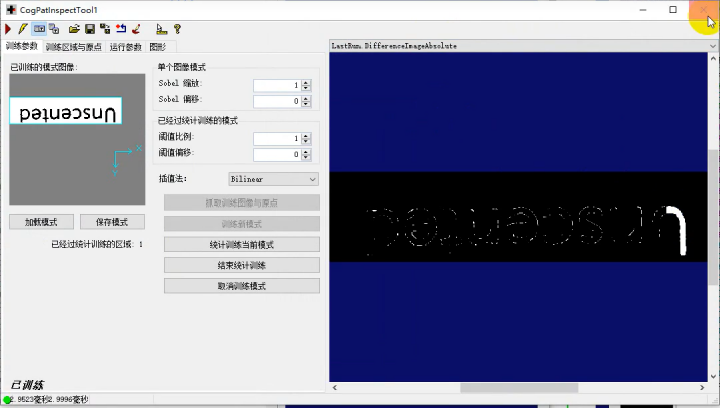Click the 加载模式 button
720x408 pixels.
click(41, 222)
